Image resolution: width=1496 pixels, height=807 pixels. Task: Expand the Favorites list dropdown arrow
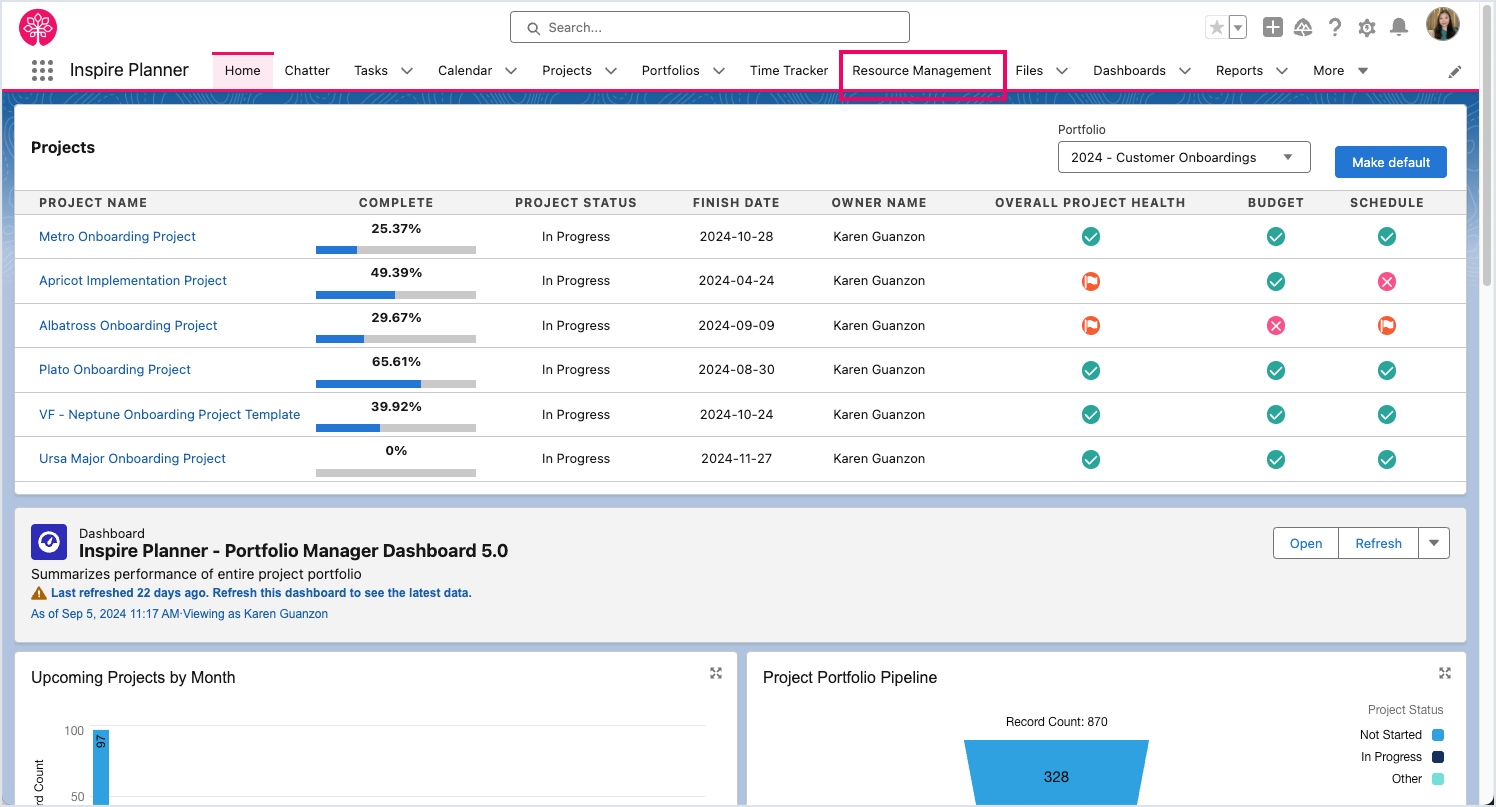point(1238,28)
